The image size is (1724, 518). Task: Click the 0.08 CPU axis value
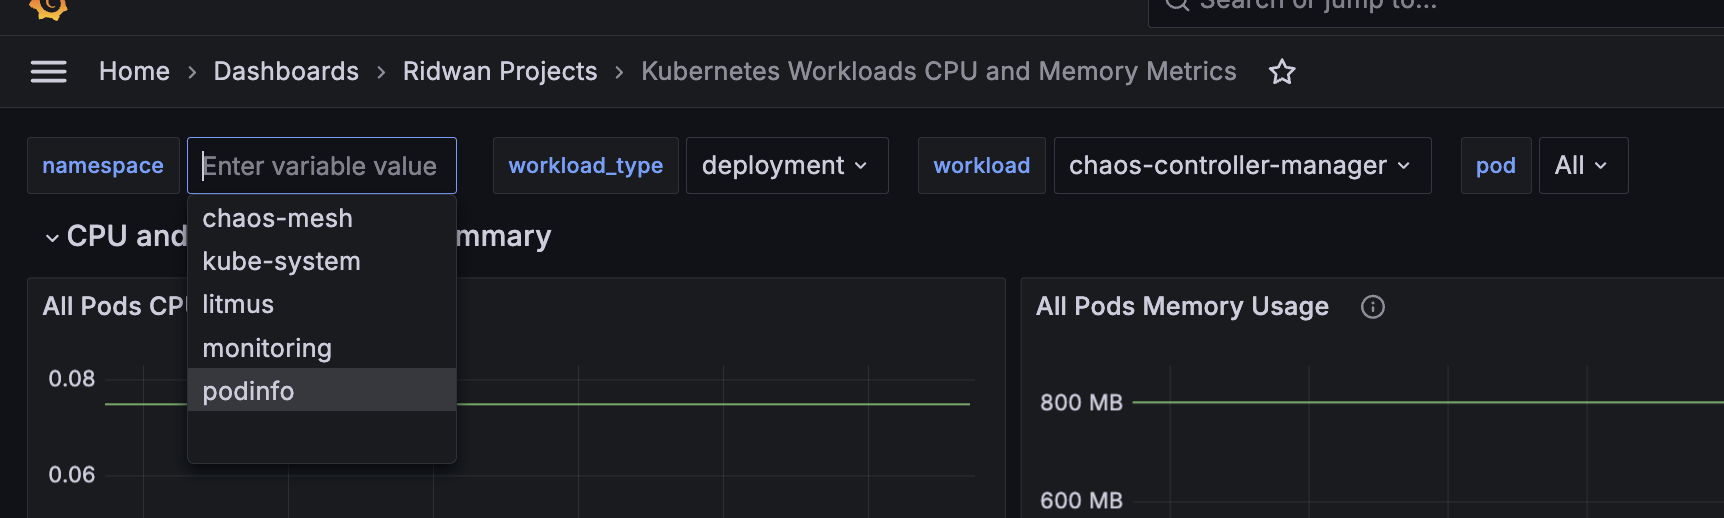pyautogui.click(x=72, y=379)
